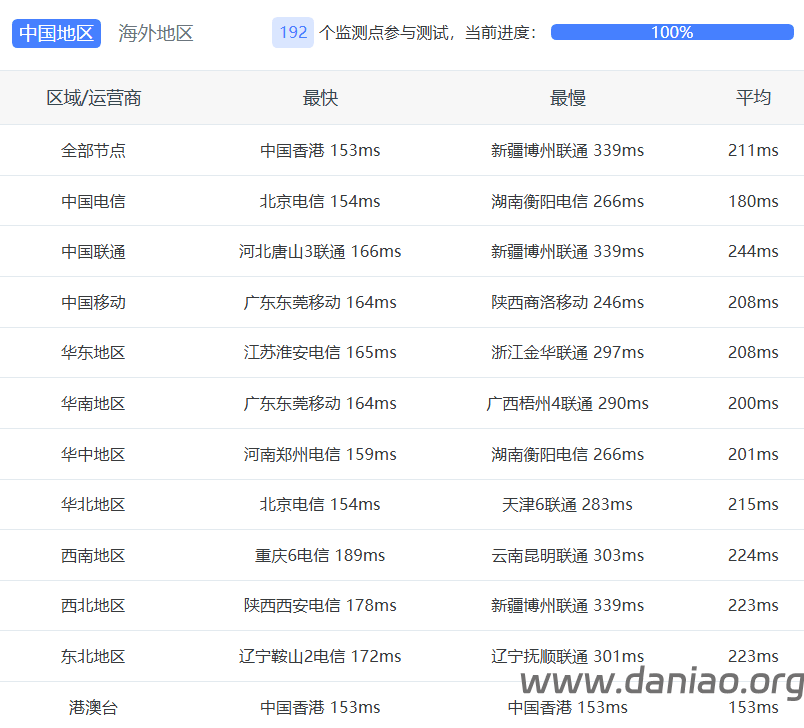Select the 全部节点 row
The height and width of the screenshot is (728, 804).
tap(402, 150)
